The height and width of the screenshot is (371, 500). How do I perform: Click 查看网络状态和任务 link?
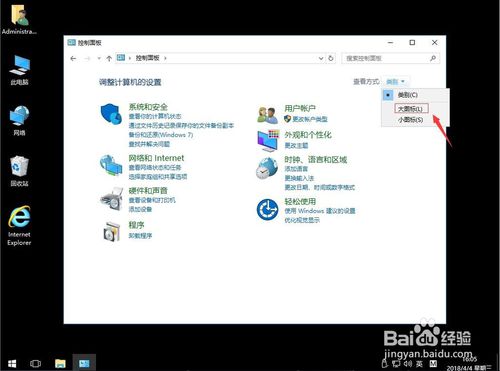[x=155, y=167]
